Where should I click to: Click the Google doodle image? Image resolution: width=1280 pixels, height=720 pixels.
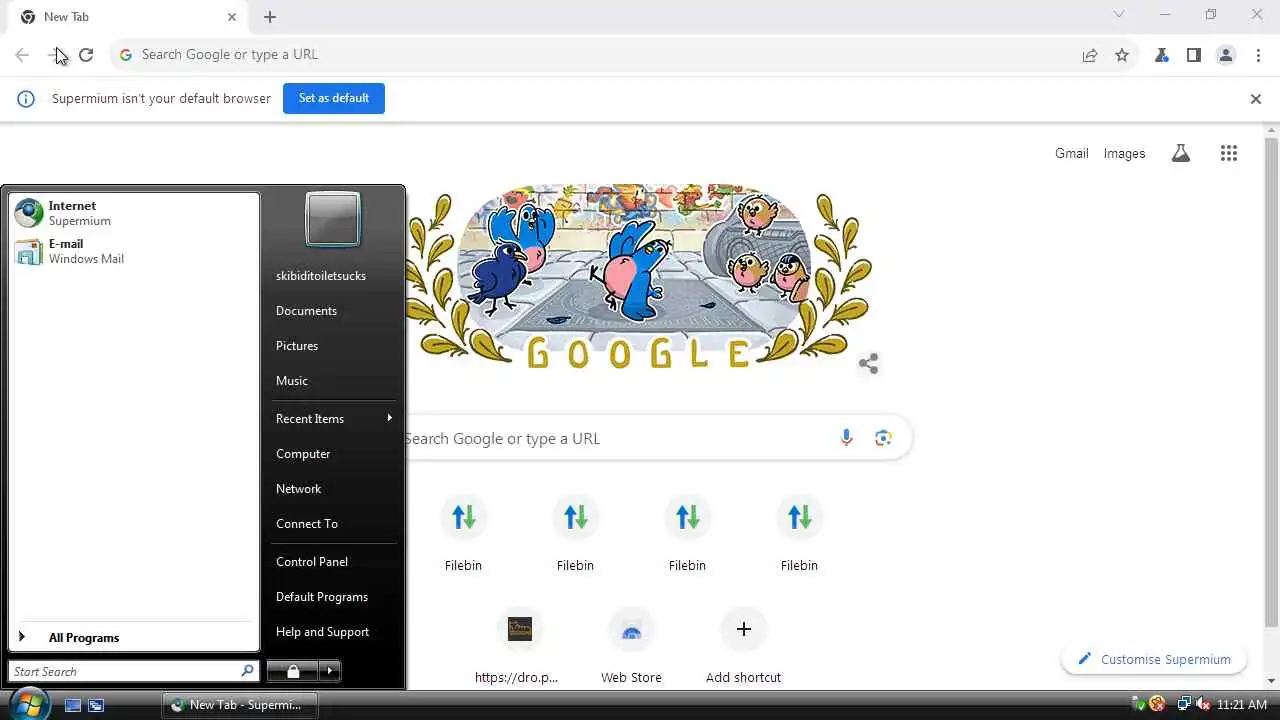coord(640,276)
